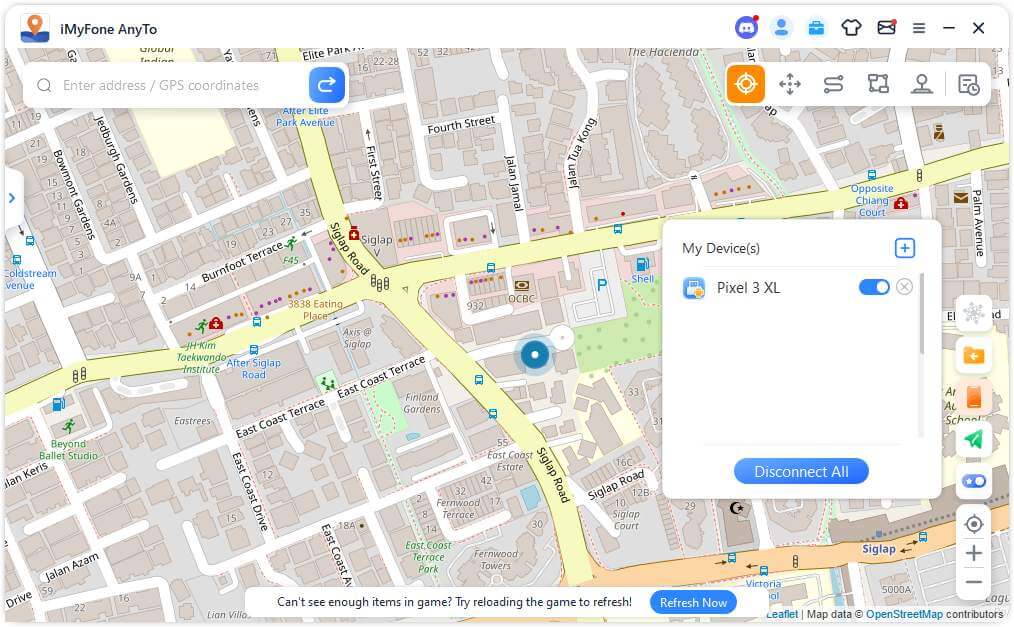This screenshot has width=1014, height=627.
Task: Activate the Joystick mode icon
Action: point(922,84)
